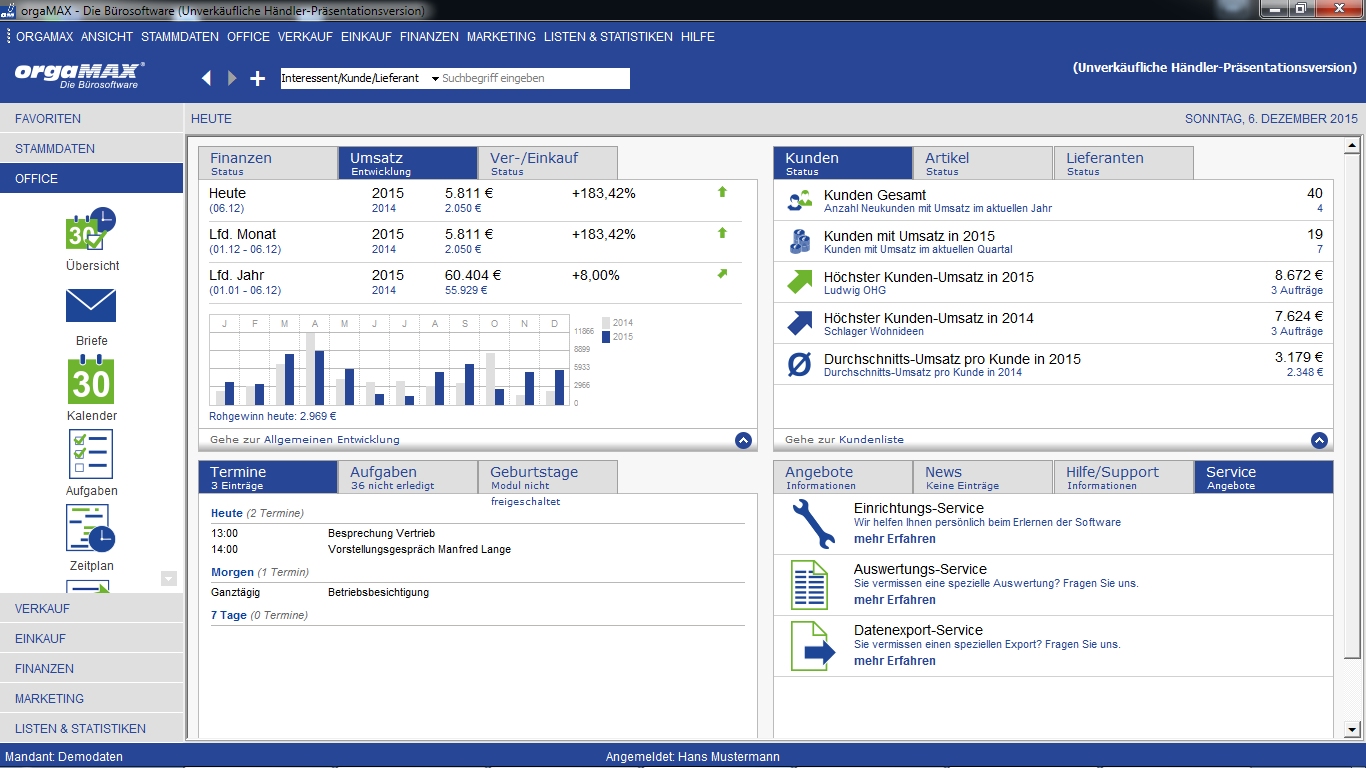Image resolution: width=1366 pixels, height=768 pixels.
Task: Switch to the Finanzen Status tab
Action: point(268,163)
